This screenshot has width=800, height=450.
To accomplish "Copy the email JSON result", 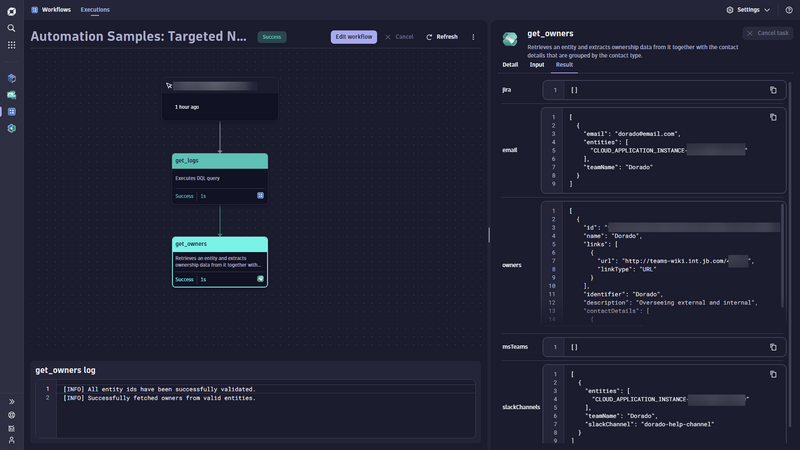I will coord(773,117).
